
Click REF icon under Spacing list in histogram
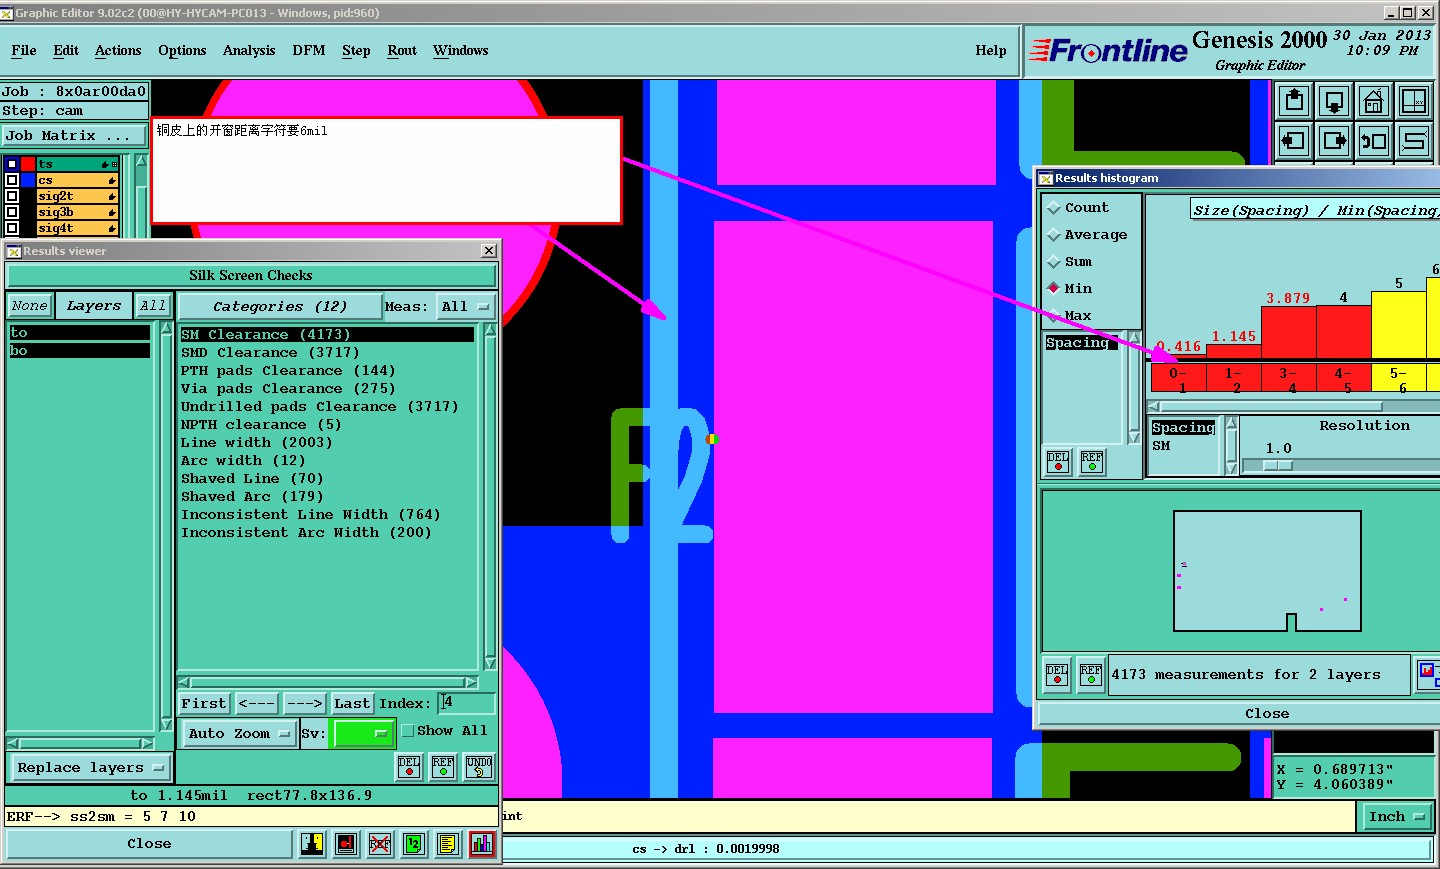coord(1092,462)
